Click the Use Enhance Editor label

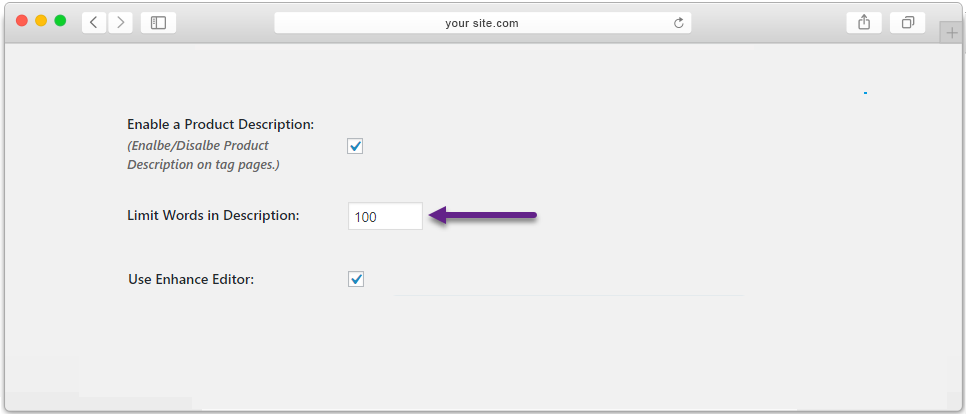tap(191, 280)
